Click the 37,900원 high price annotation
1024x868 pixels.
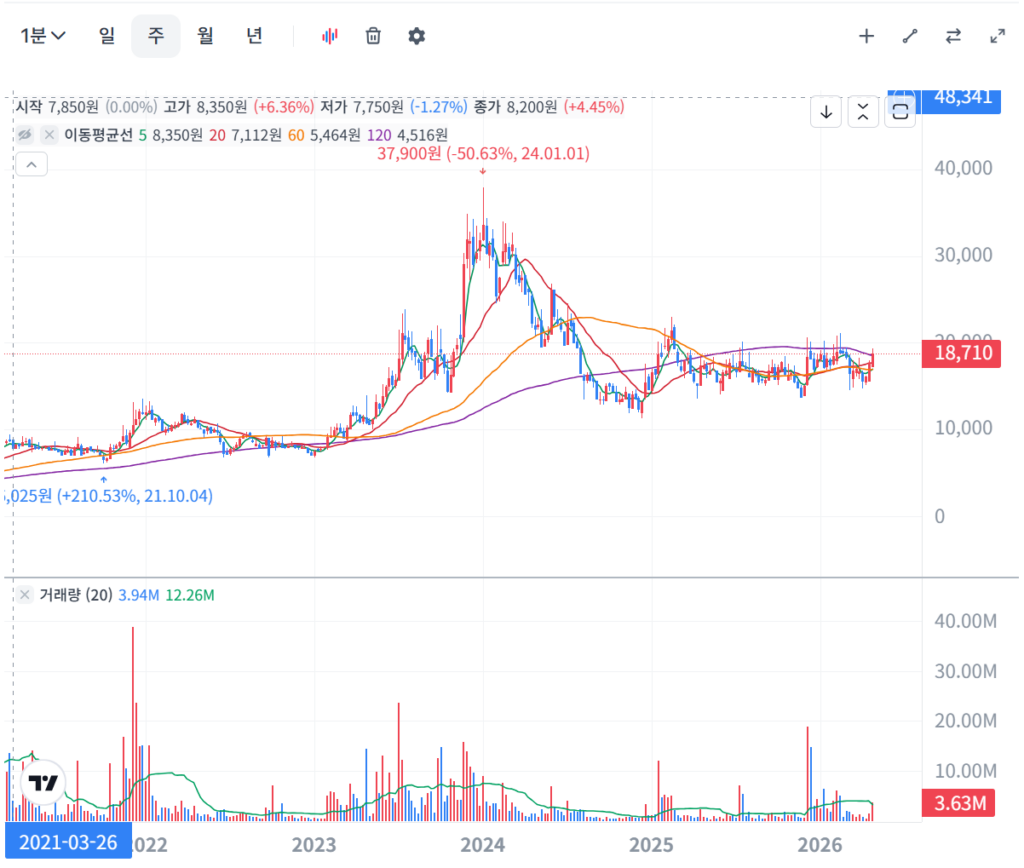point(483,153)
